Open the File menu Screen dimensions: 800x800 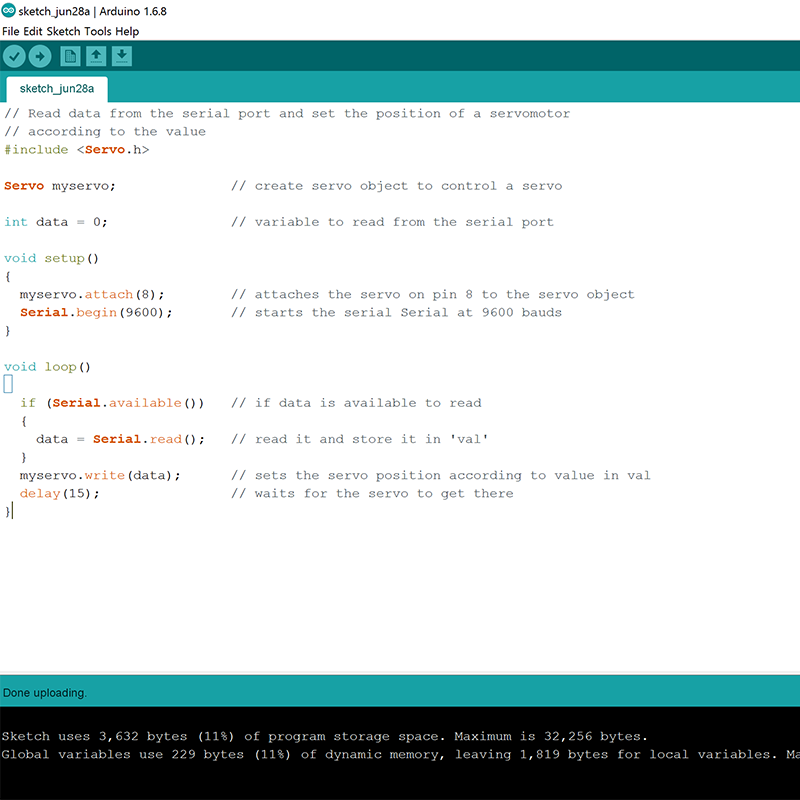click(11, 31)
